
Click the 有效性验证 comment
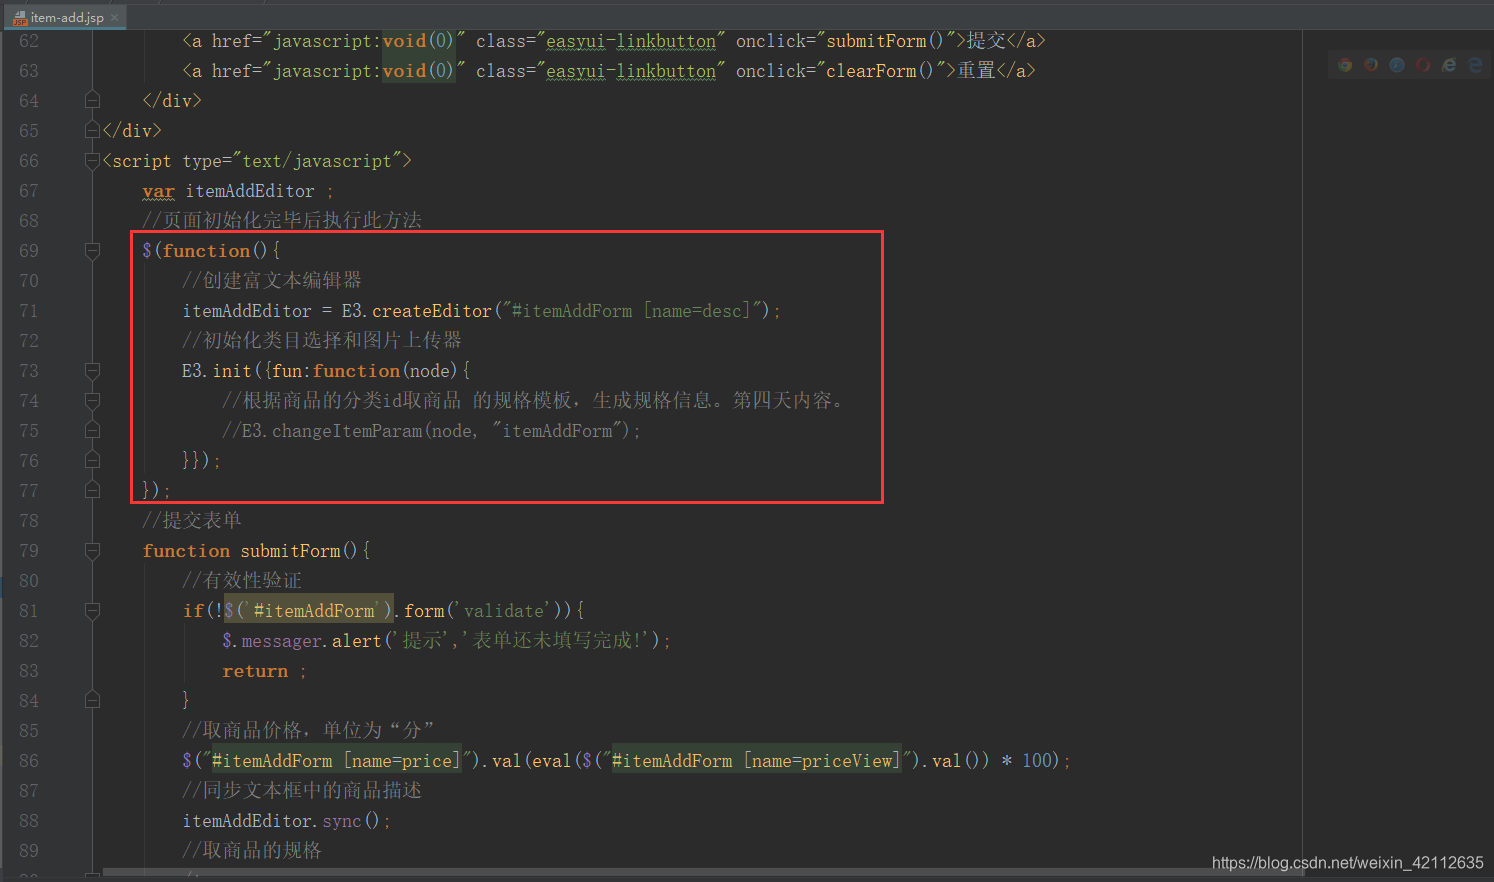tap(242, 580)
